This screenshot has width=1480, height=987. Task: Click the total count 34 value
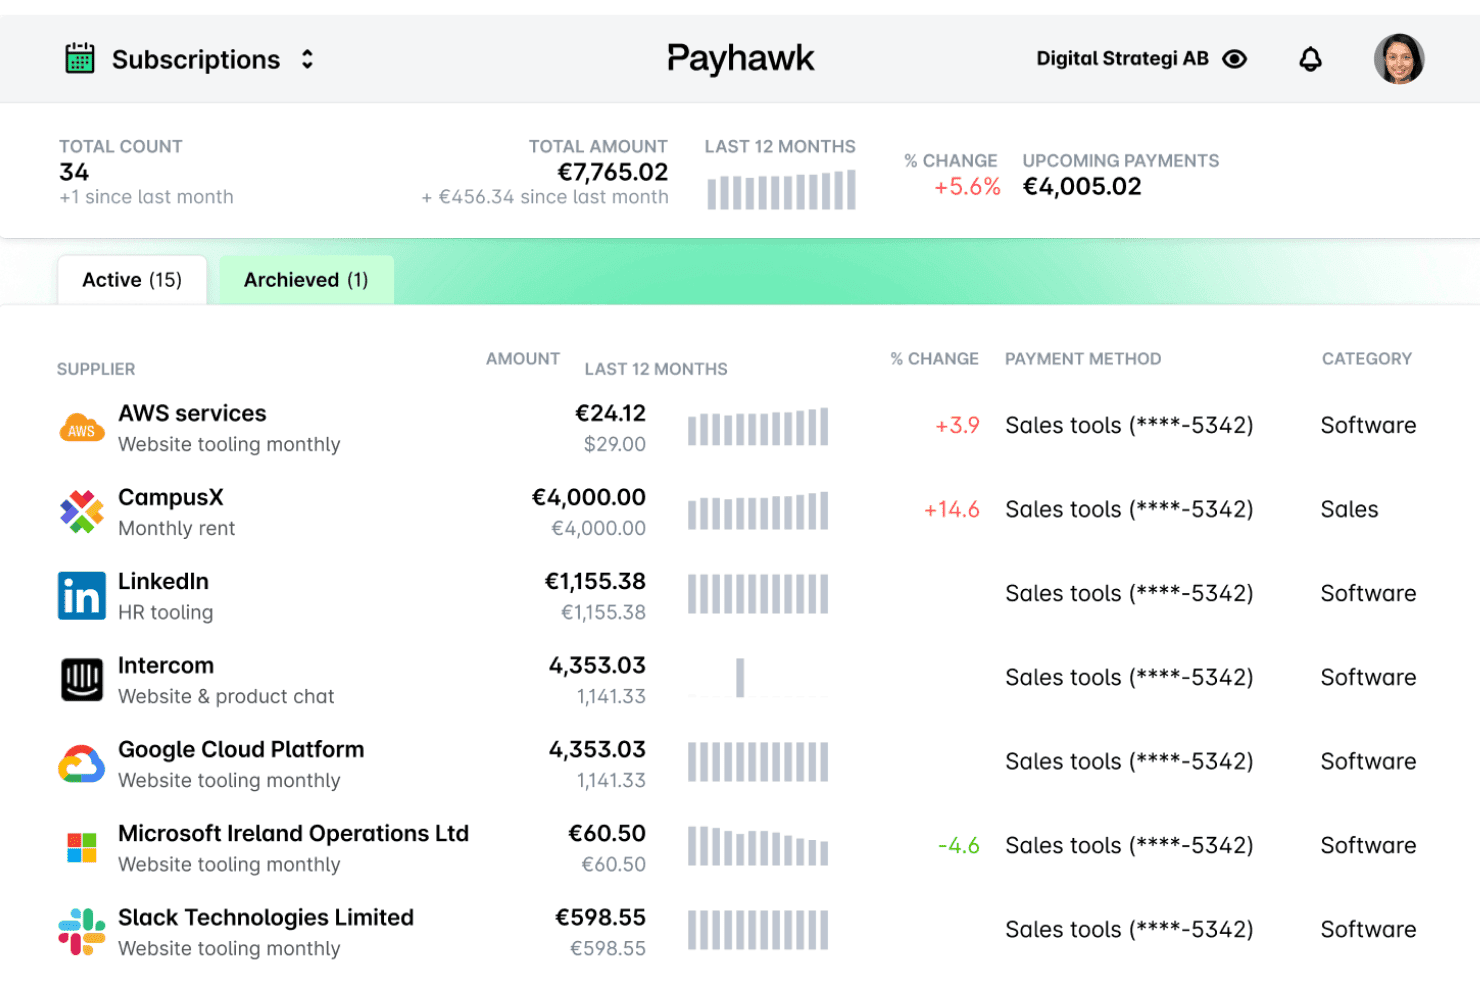click(x=74, y=172)
